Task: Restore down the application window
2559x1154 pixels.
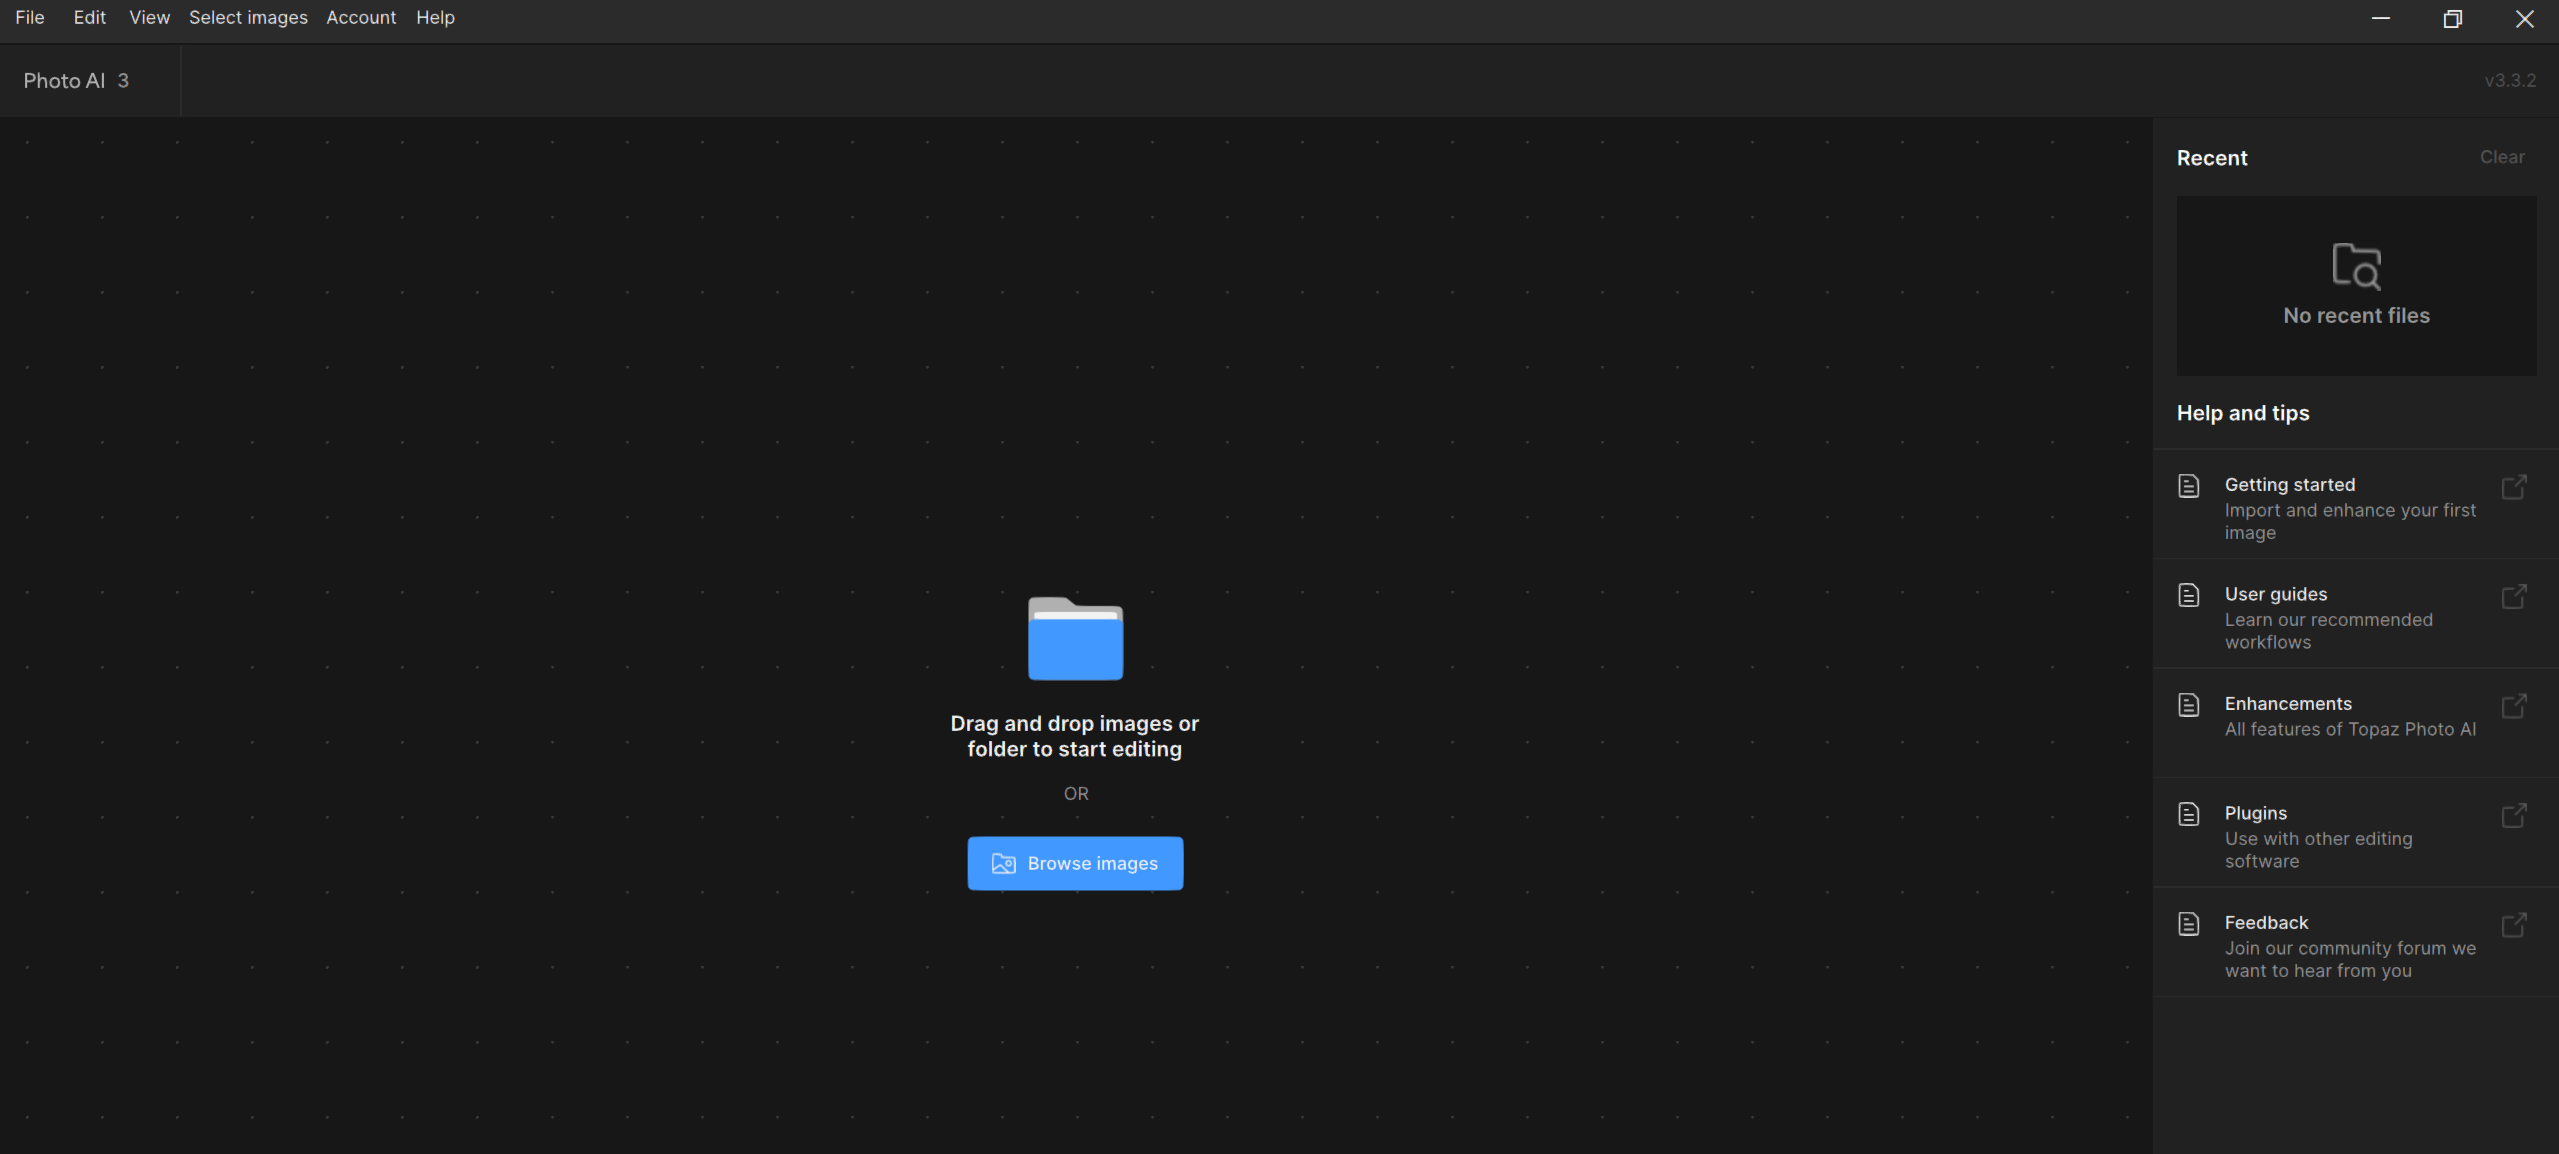Action: point(2452,19)
